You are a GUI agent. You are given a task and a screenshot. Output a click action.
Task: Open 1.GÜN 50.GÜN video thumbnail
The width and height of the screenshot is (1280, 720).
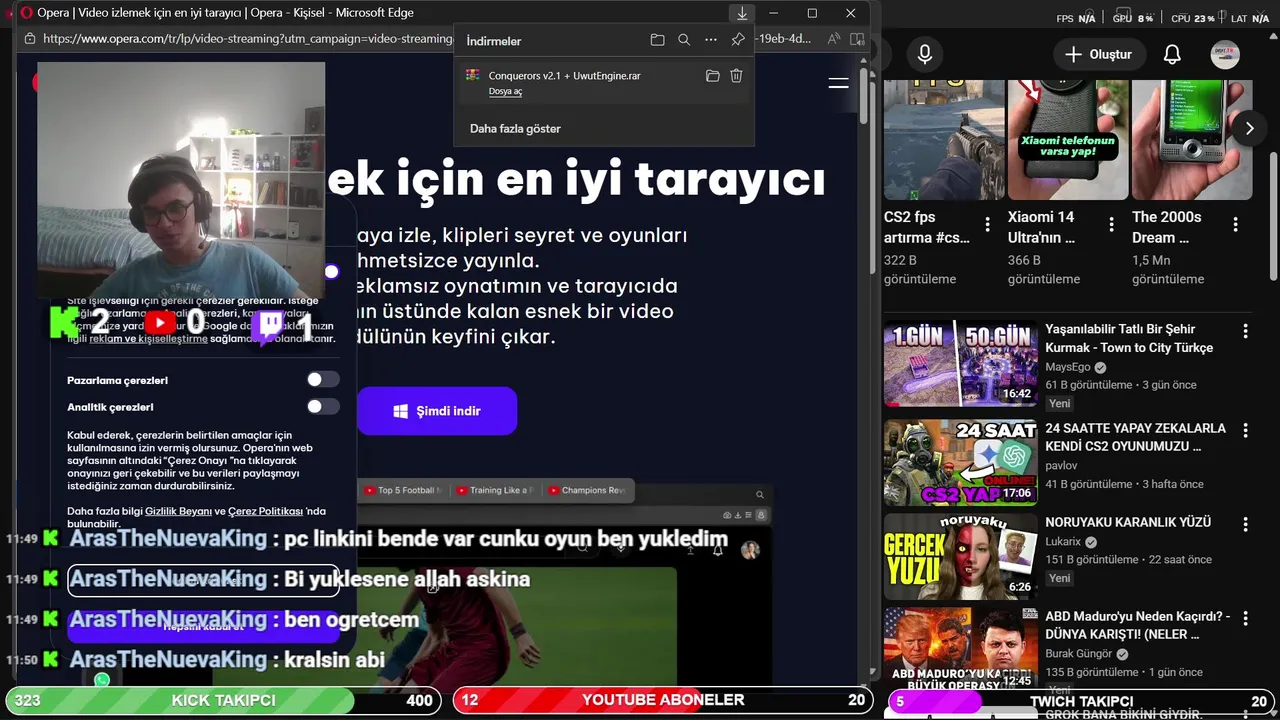[960, 363]
